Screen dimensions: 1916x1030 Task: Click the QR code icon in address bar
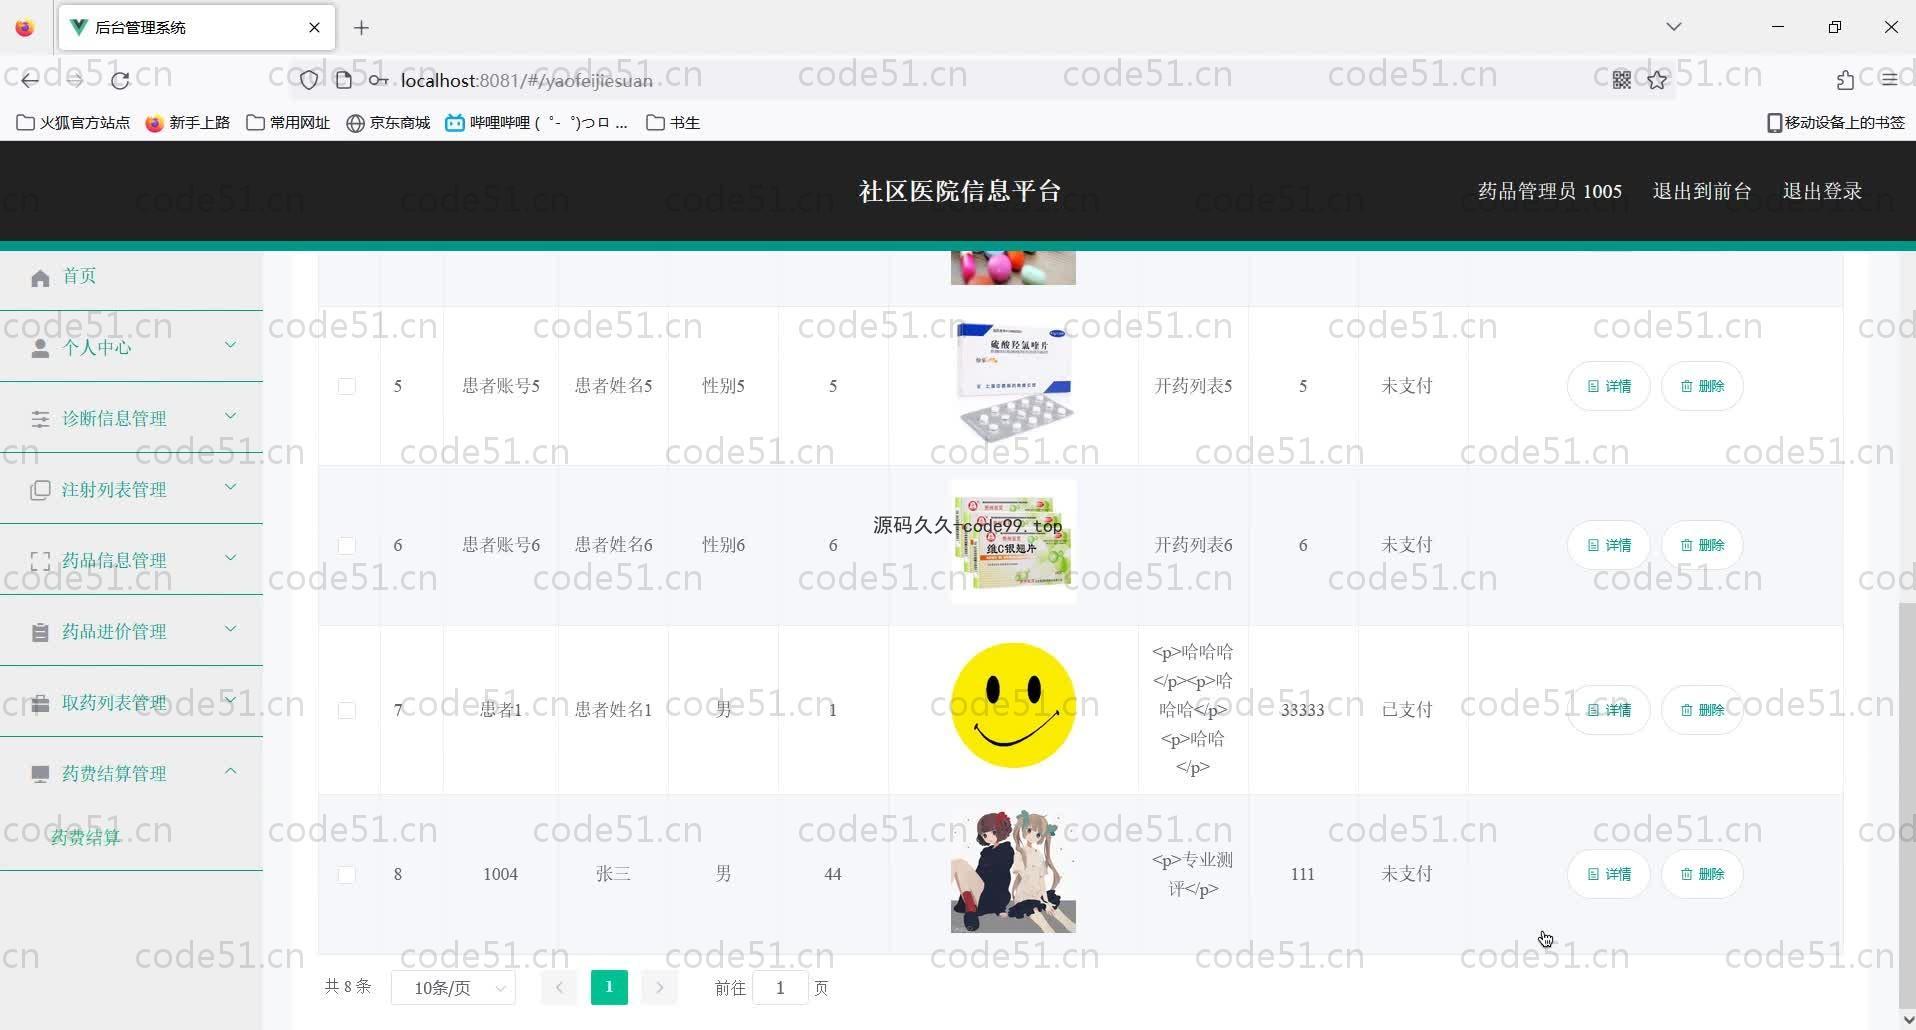click(x=1621, y=81)
